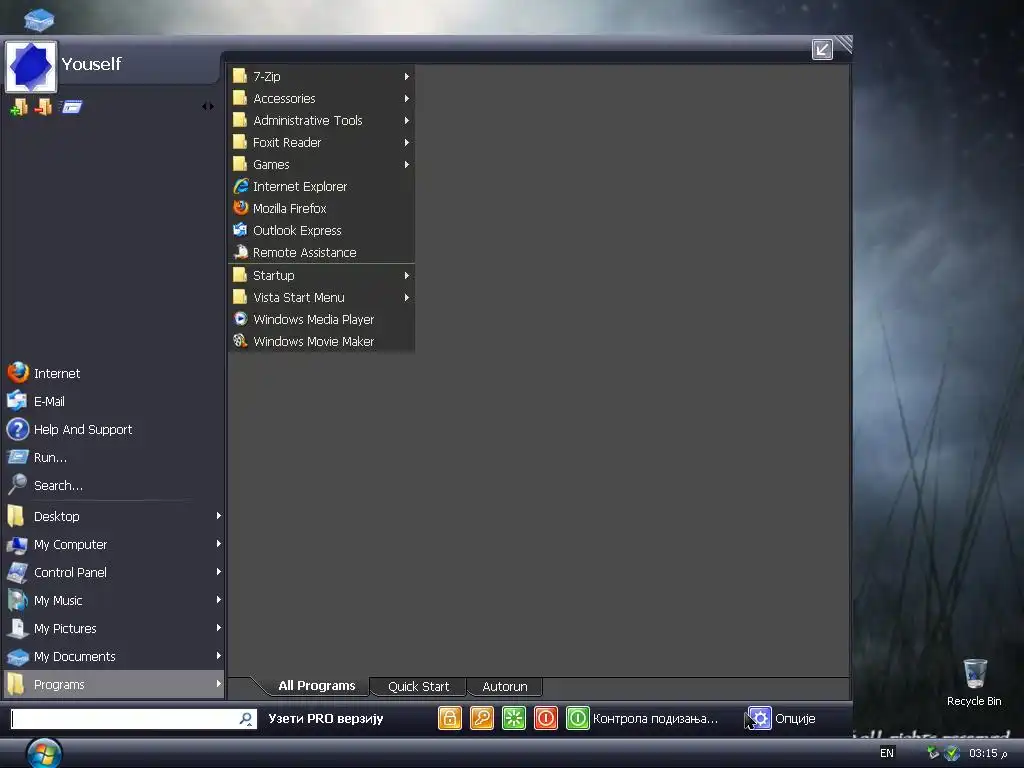Launch Windows Media Player

[x=321, y=319]
